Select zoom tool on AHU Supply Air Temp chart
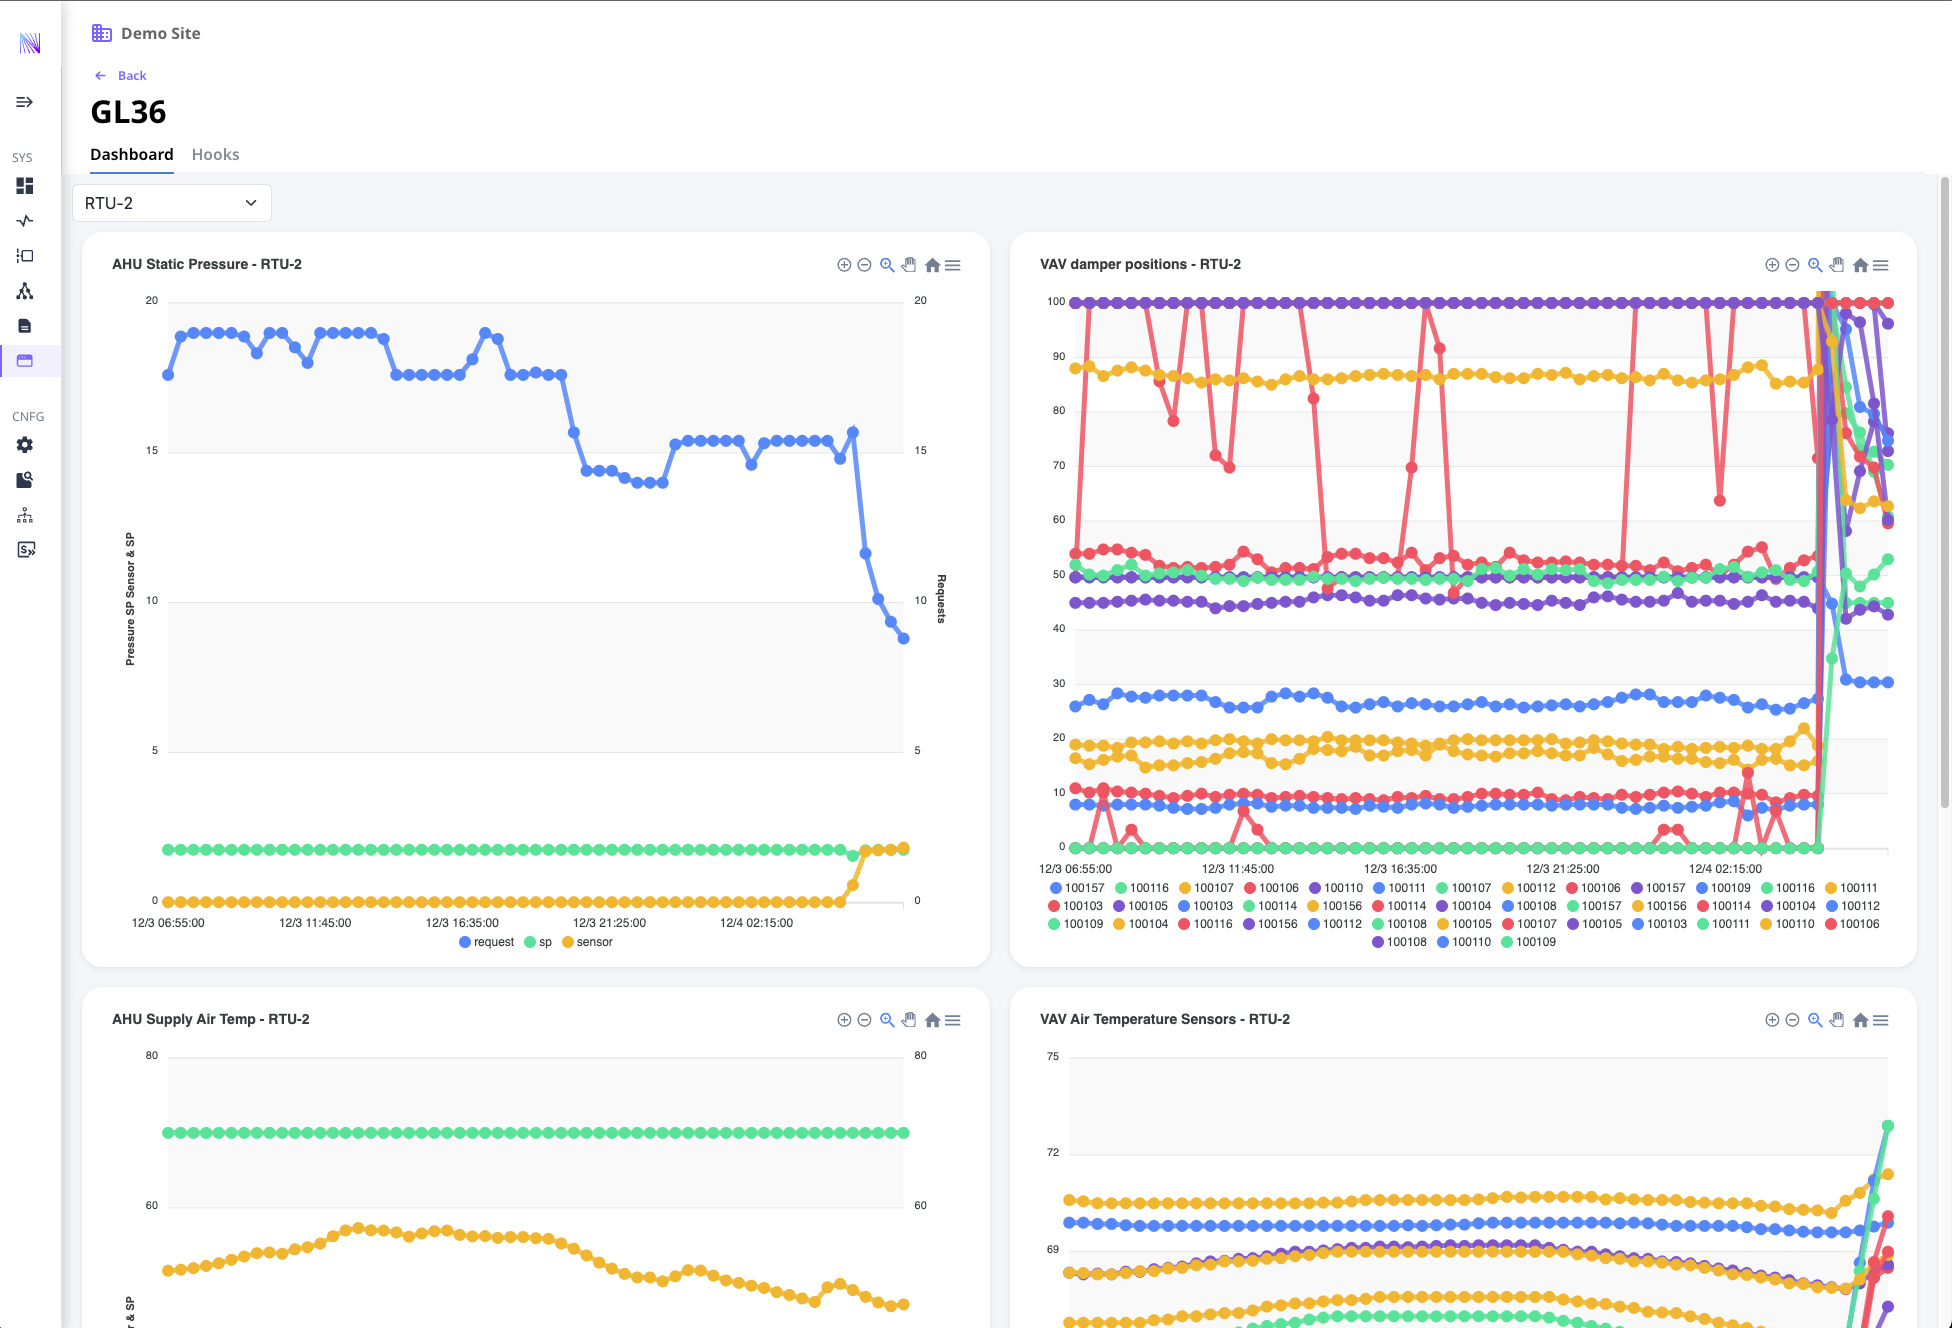Viewport: 1952px width, 1328px height. [887, 1020]
